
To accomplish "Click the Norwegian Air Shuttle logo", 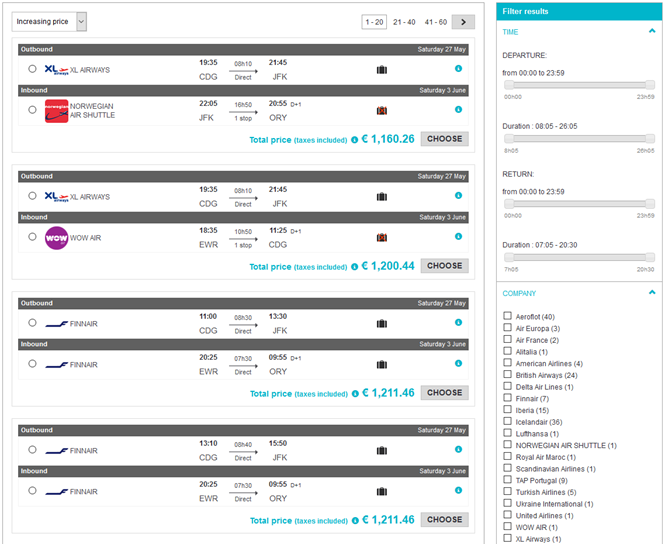I will point(56,110).
